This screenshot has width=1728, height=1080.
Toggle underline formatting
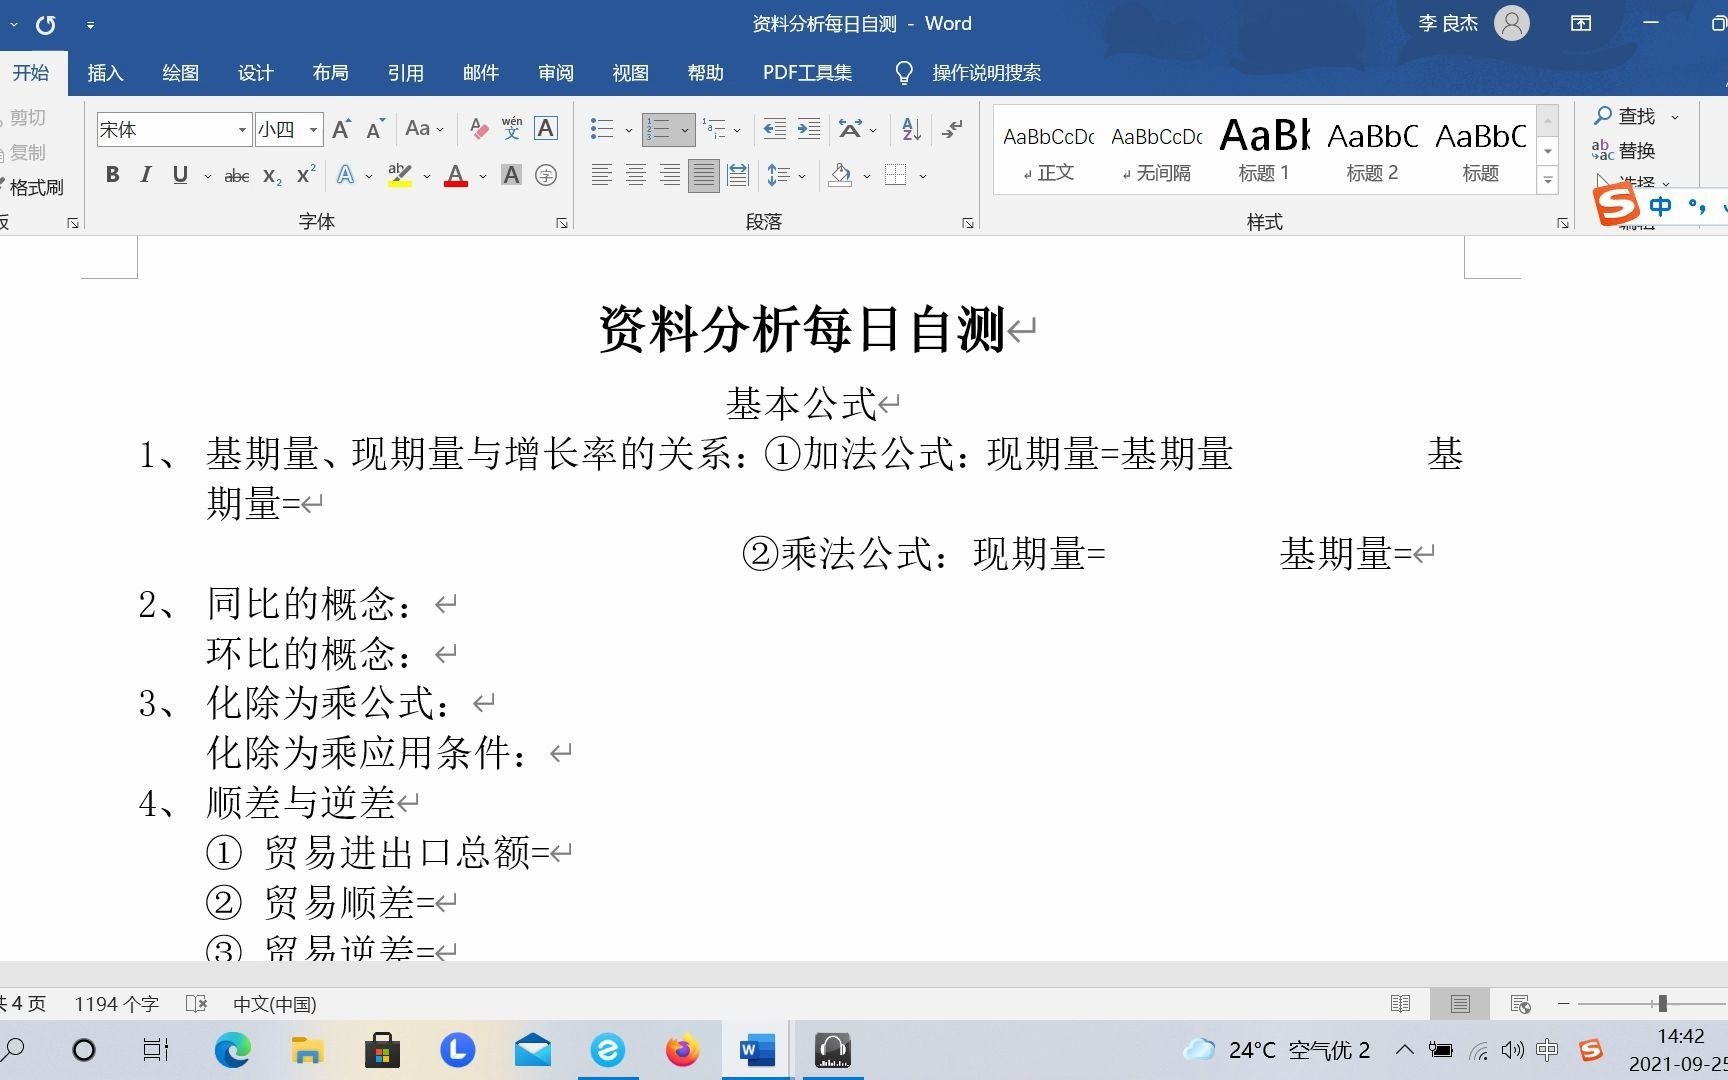180,175
